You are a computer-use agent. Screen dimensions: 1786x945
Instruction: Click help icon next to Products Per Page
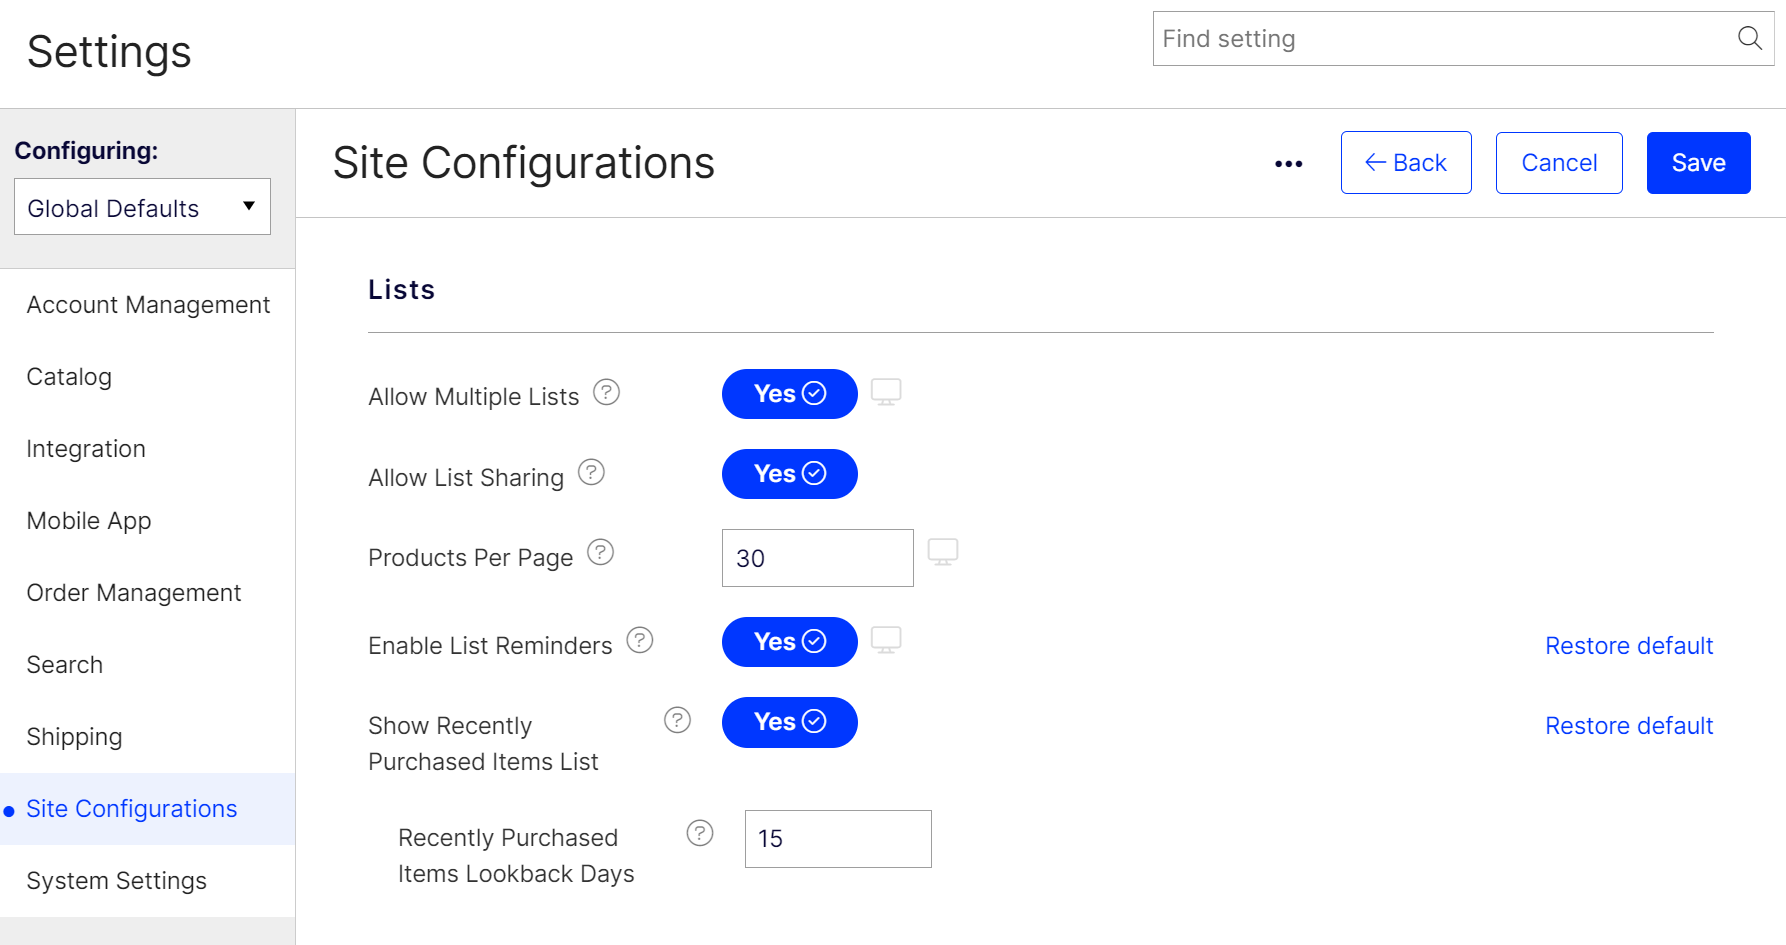coord(600,552)
